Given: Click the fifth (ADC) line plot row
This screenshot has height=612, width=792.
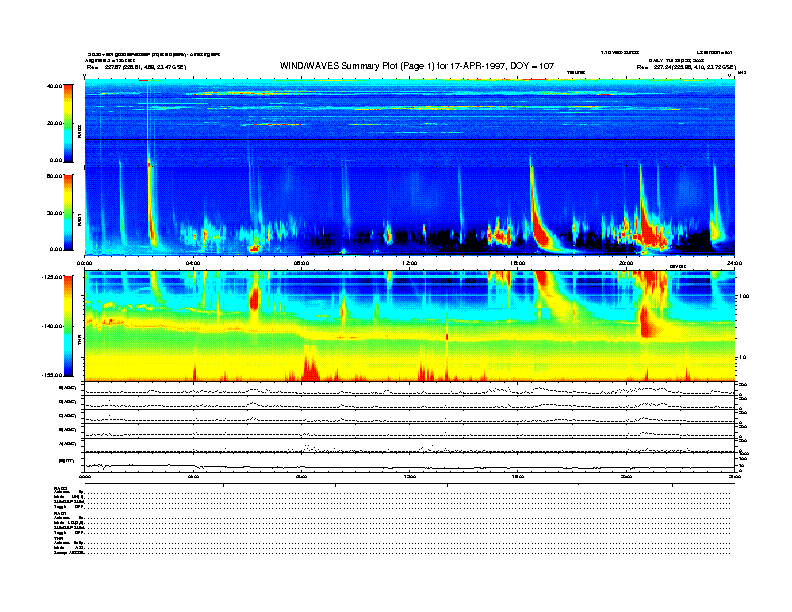Looking at the screenshot, I should click(x=409, y=445).
